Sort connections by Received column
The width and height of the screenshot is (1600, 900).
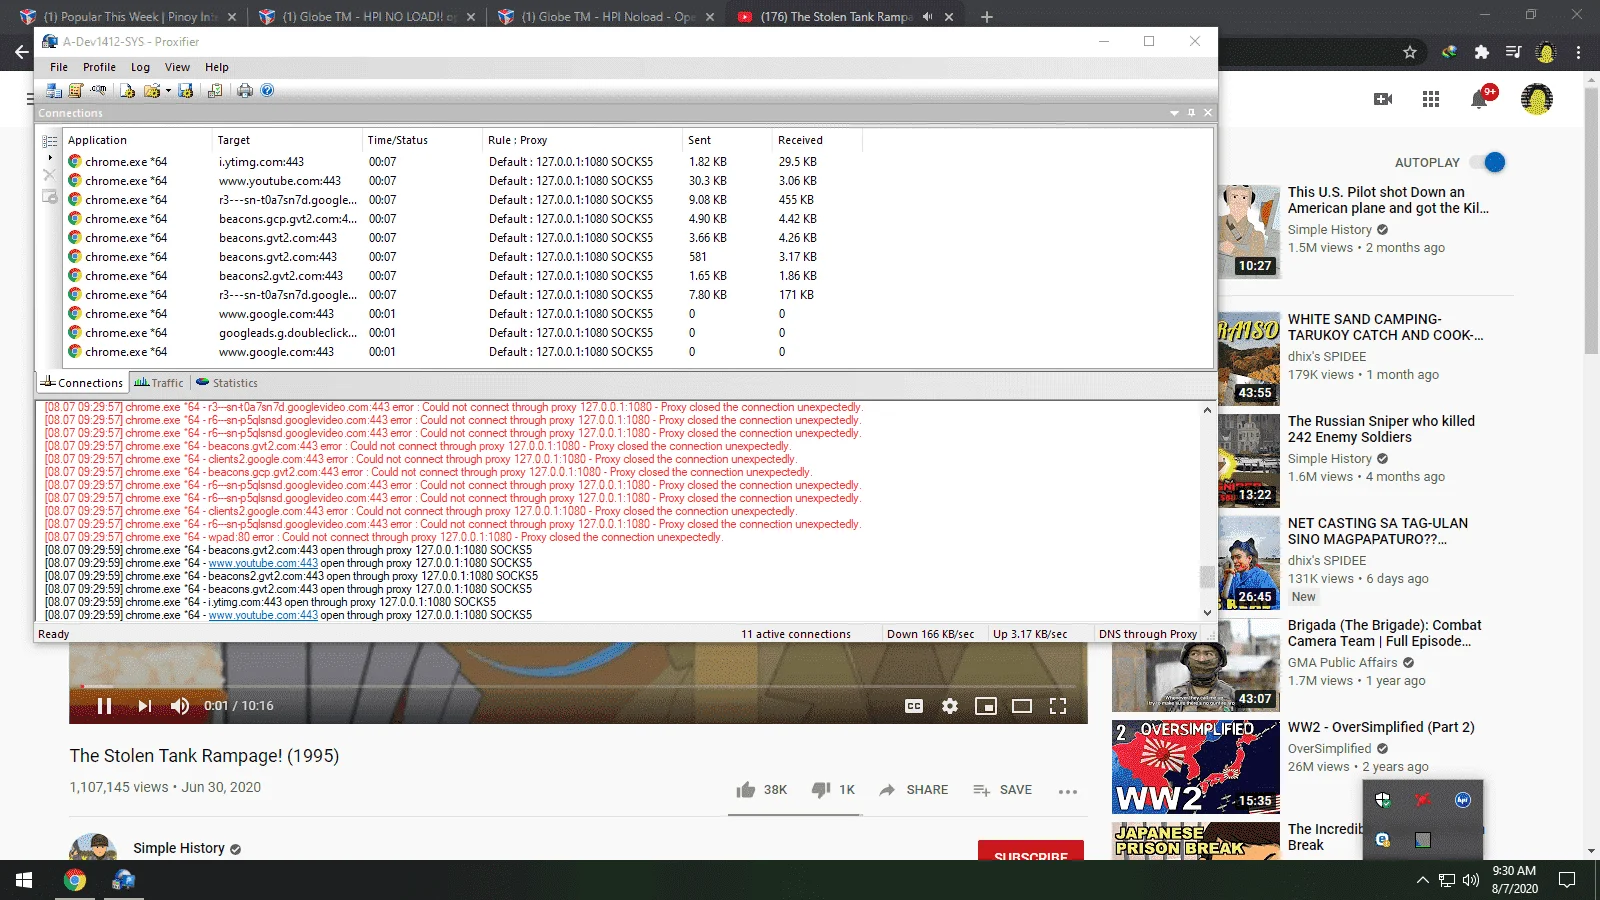pos(817,140)
